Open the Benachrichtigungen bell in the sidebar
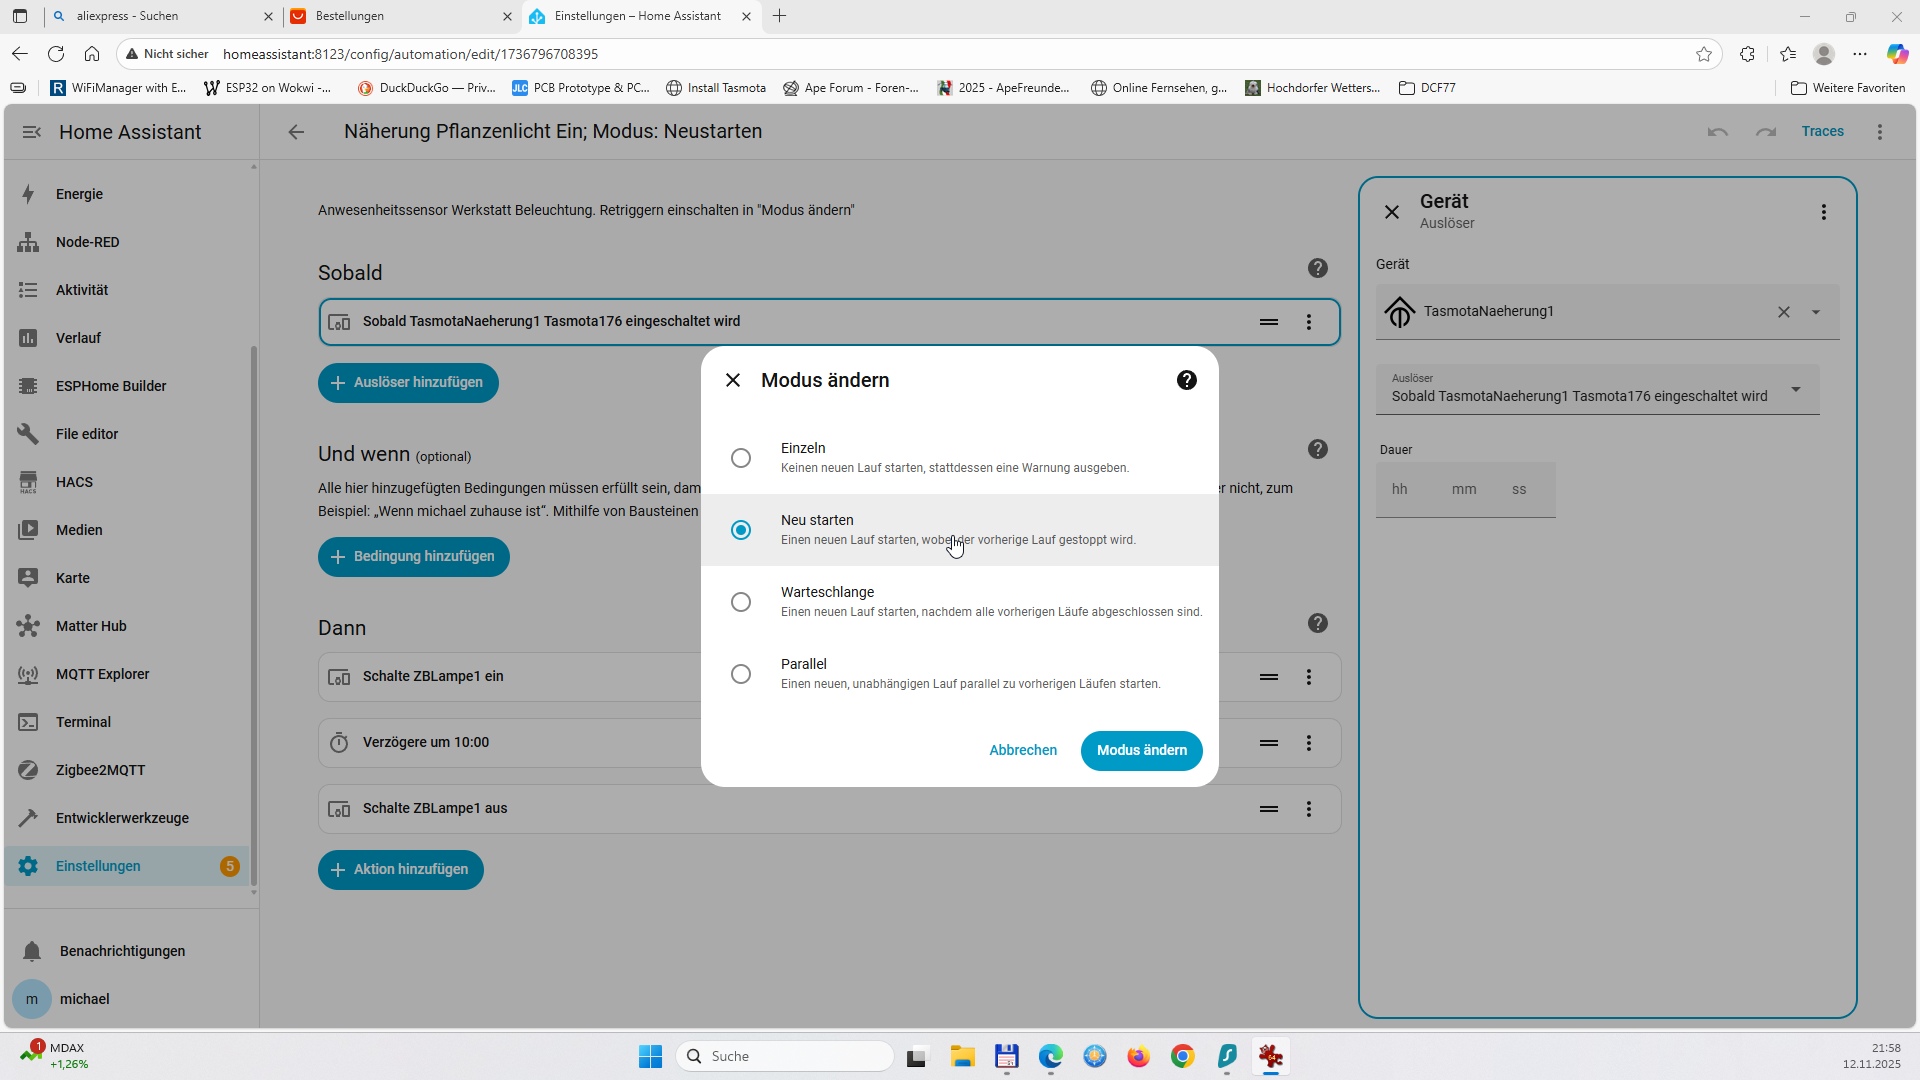1920x1080 pixels. click(x=32, y=951)
